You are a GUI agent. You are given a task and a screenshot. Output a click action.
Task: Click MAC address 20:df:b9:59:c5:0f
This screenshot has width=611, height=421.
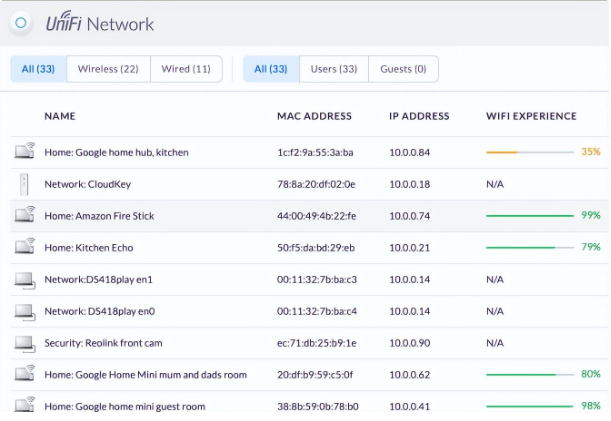click(x=315, y=375)
